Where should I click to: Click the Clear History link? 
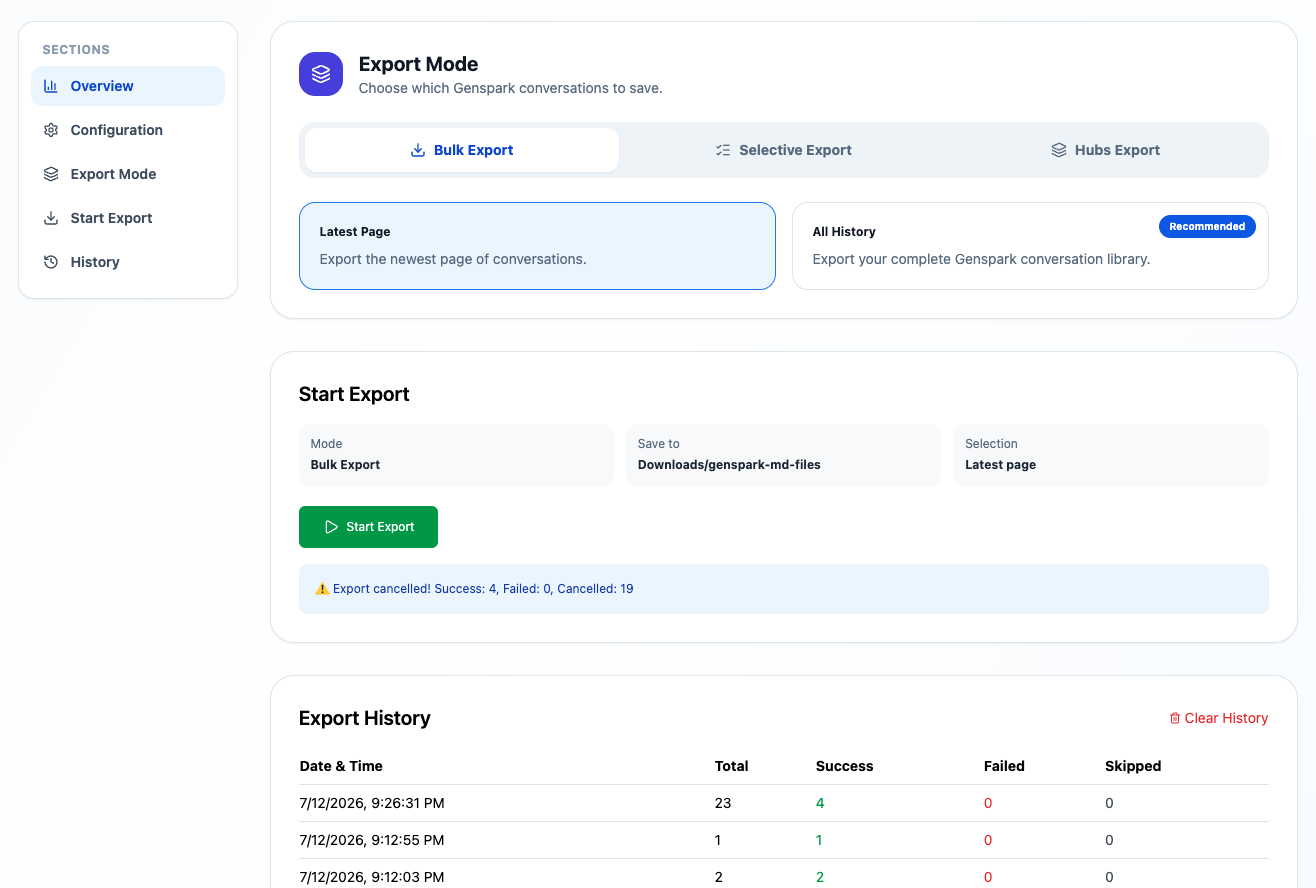pyautogui.click(x=1219, y=718)
